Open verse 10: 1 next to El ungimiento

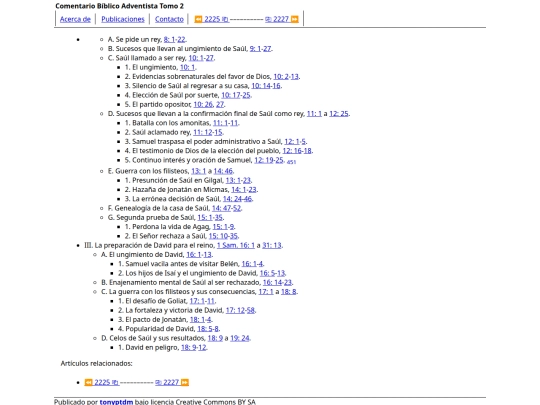(x=187, y=68)
